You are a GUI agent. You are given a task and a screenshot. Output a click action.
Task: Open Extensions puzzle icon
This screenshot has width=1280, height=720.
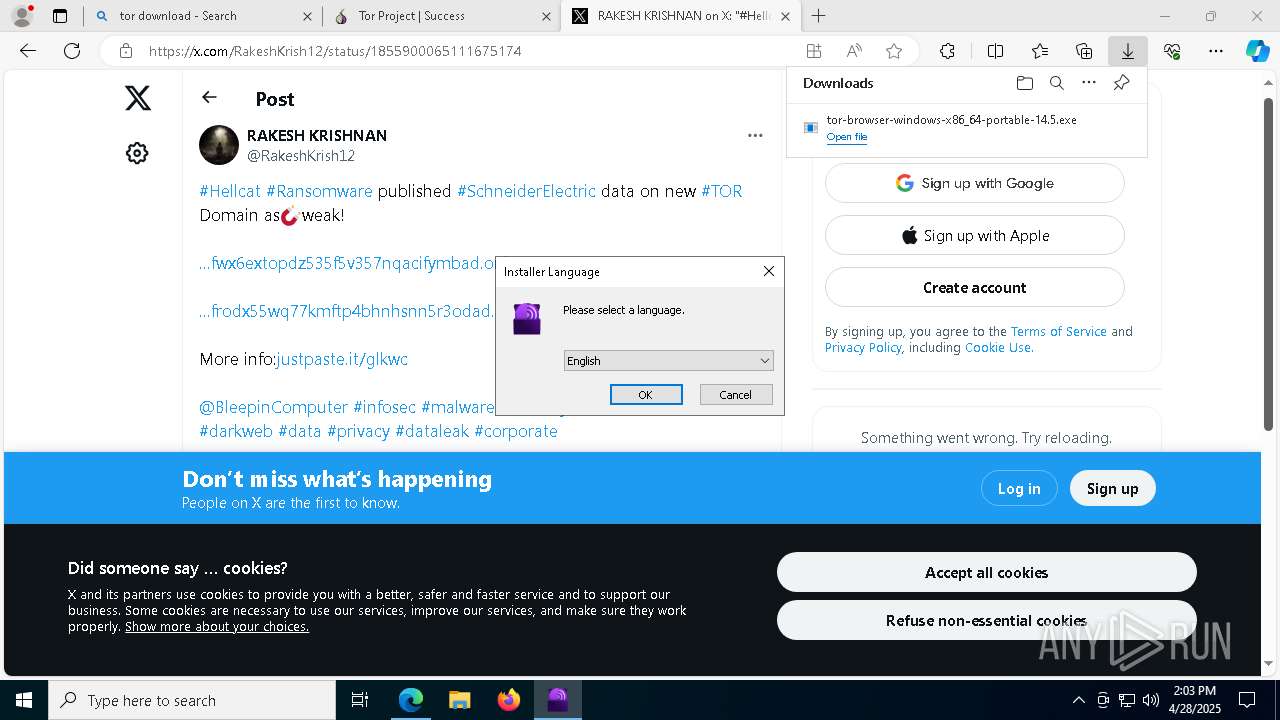tap(947, 51)
